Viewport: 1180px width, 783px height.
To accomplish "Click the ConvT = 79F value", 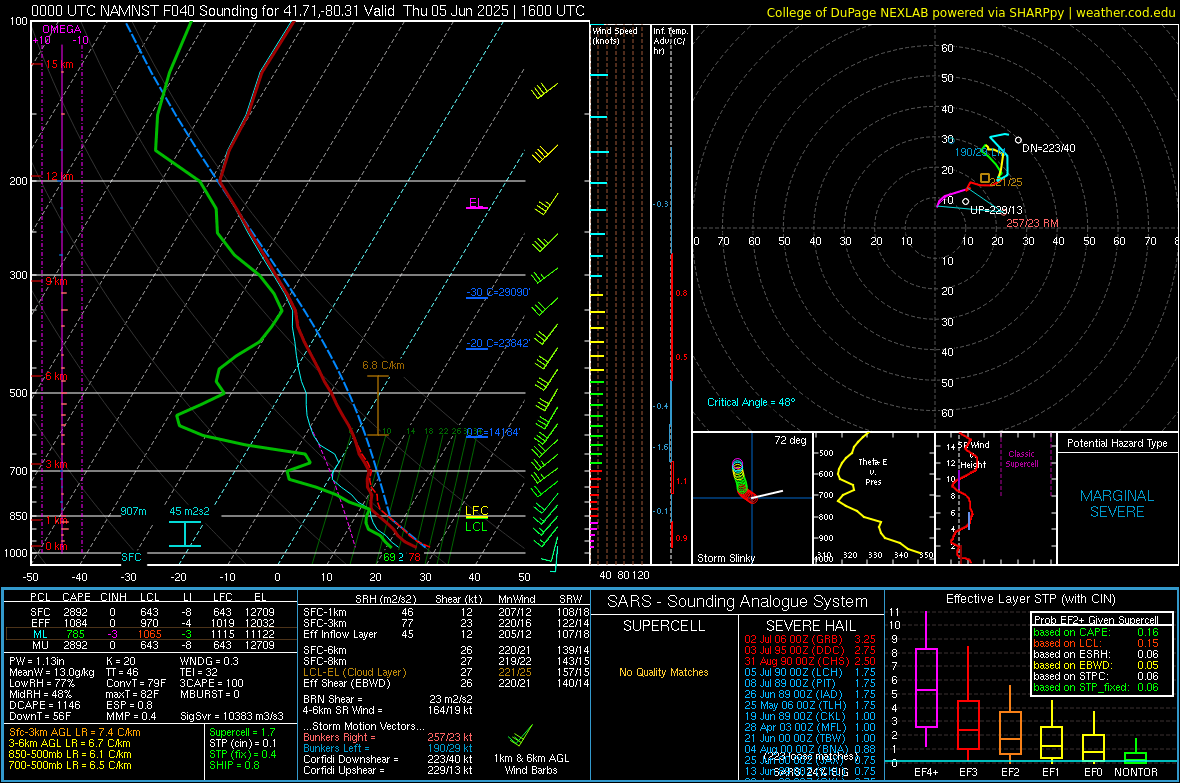I will point(135,683).
